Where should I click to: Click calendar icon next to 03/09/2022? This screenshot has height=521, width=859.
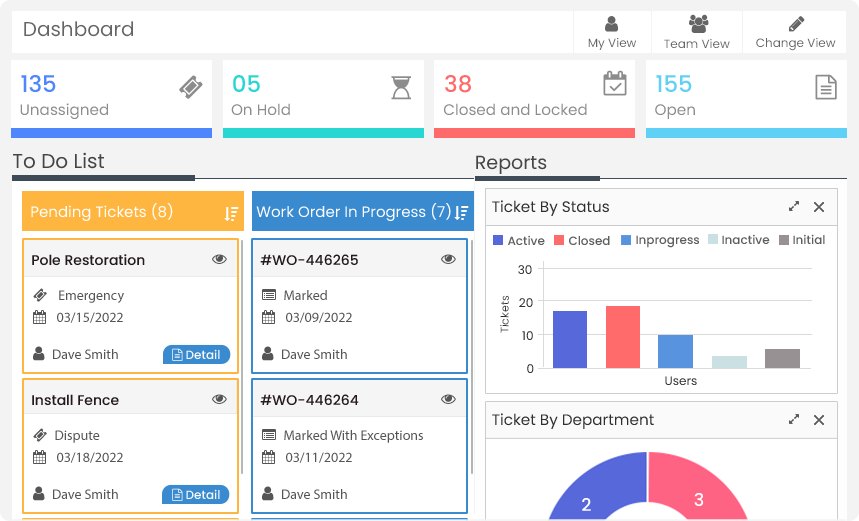coord(268,317)
